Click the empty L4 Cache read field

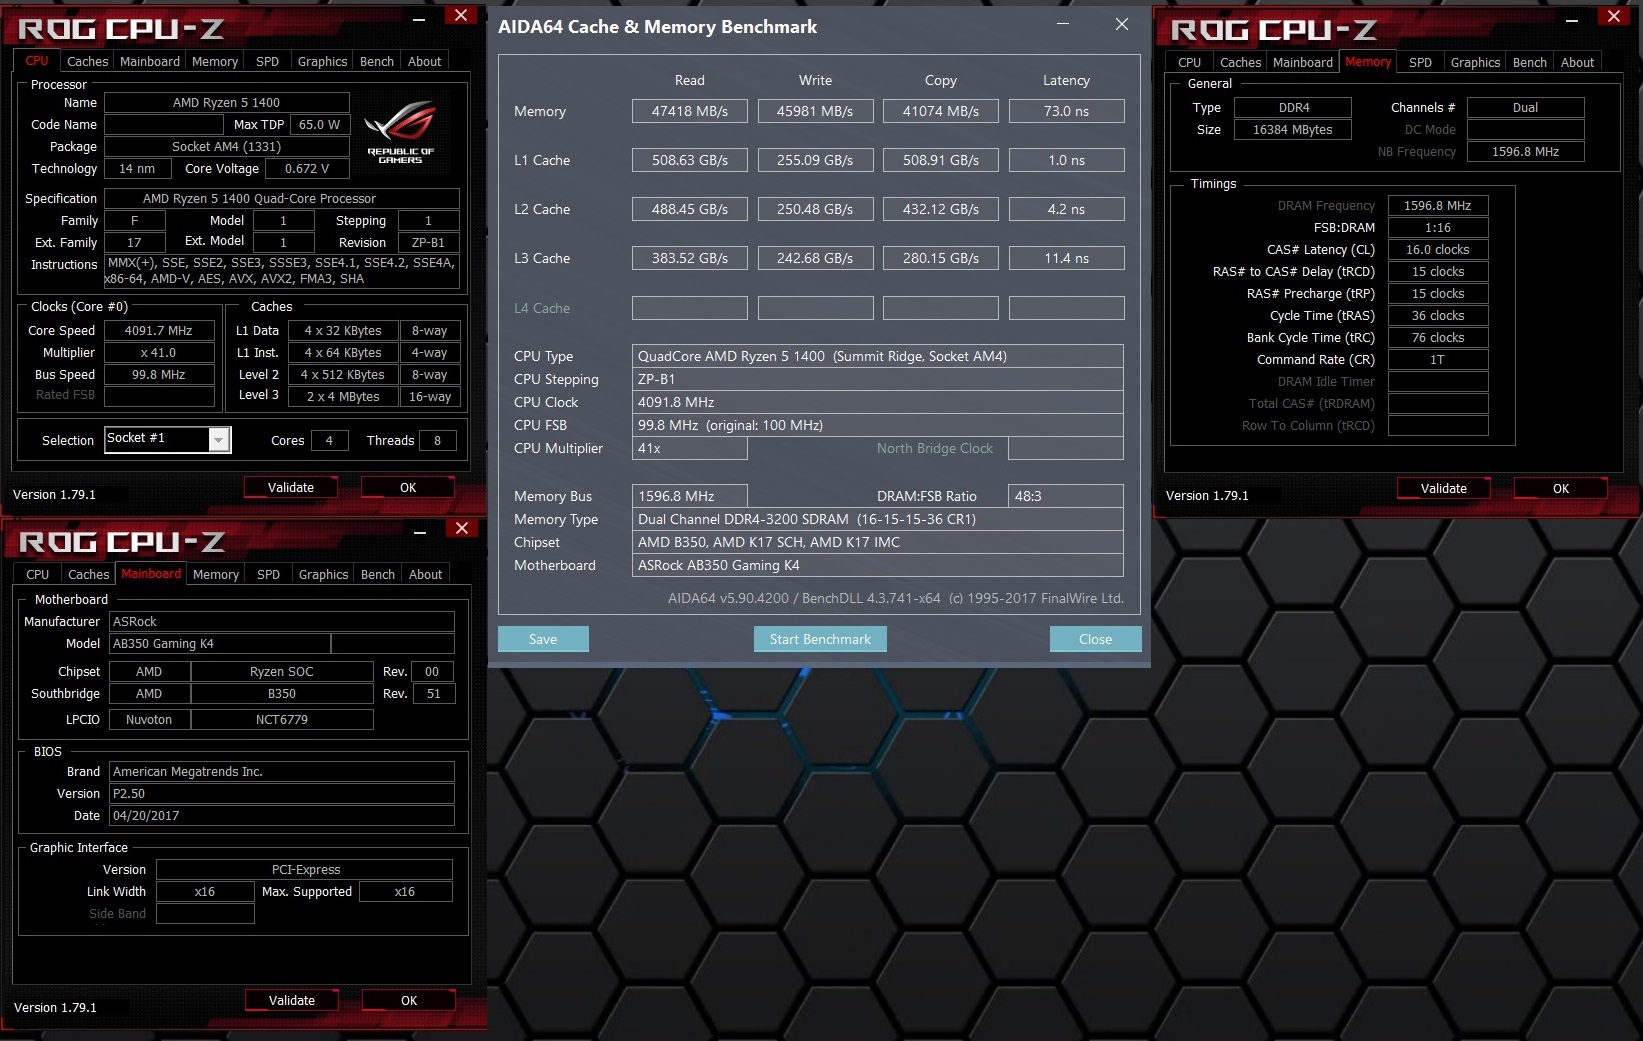coord(690,308)
